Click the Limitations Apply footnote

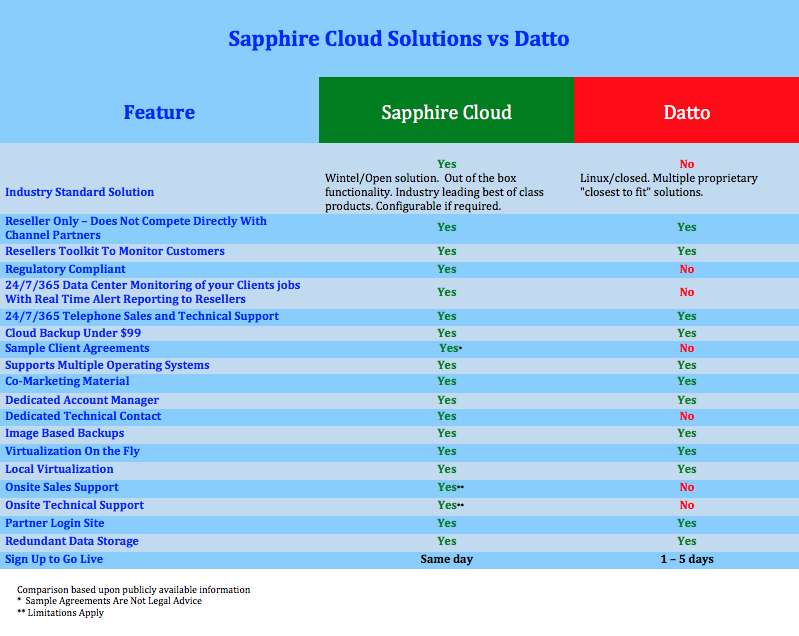click(x=61, y=613)
